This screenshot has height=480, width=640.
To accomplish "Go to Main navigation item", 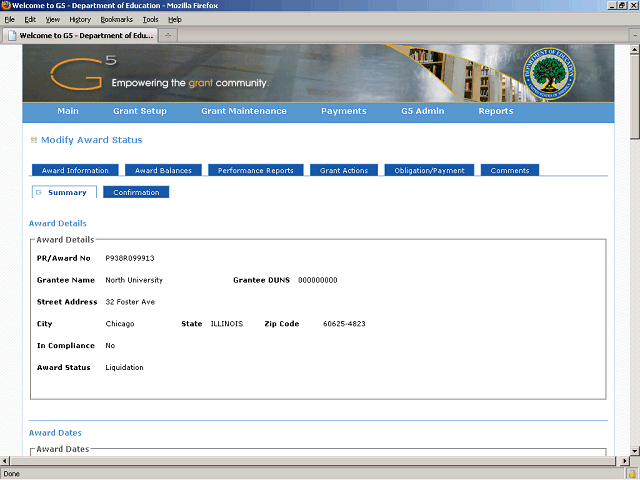I will tap(68, 111).
